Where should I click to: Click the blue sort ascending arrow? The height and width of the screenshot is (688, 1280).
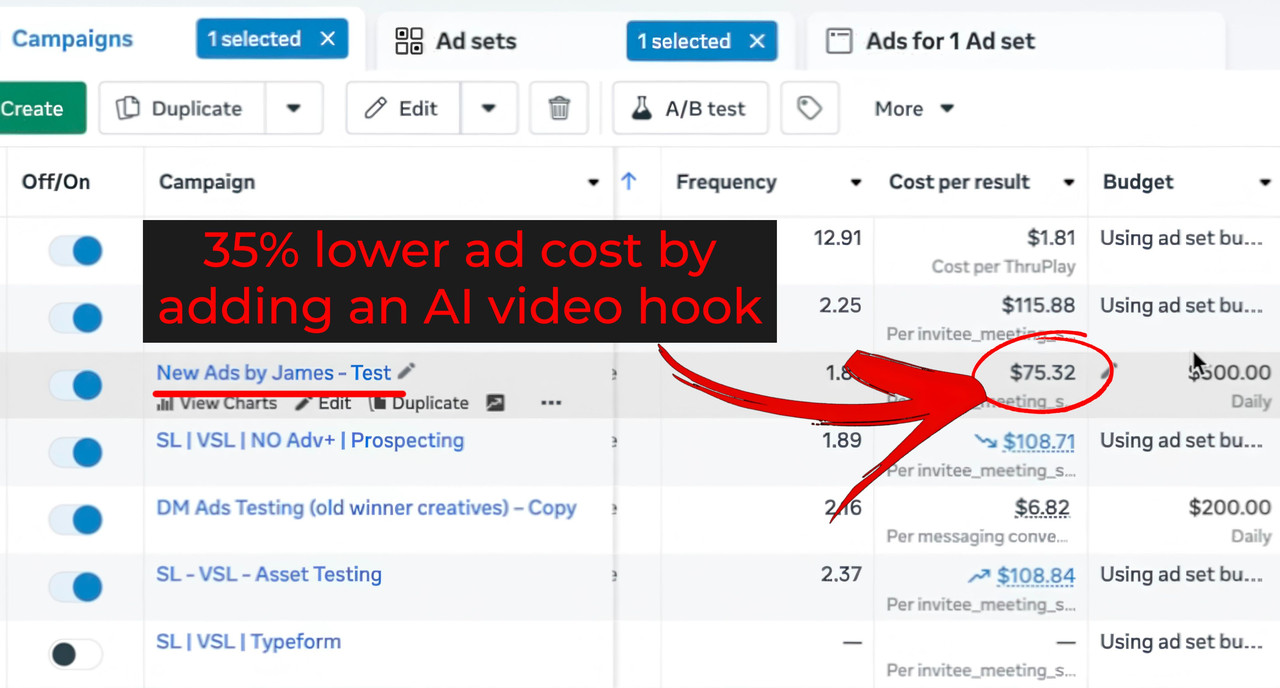point(629,181)
